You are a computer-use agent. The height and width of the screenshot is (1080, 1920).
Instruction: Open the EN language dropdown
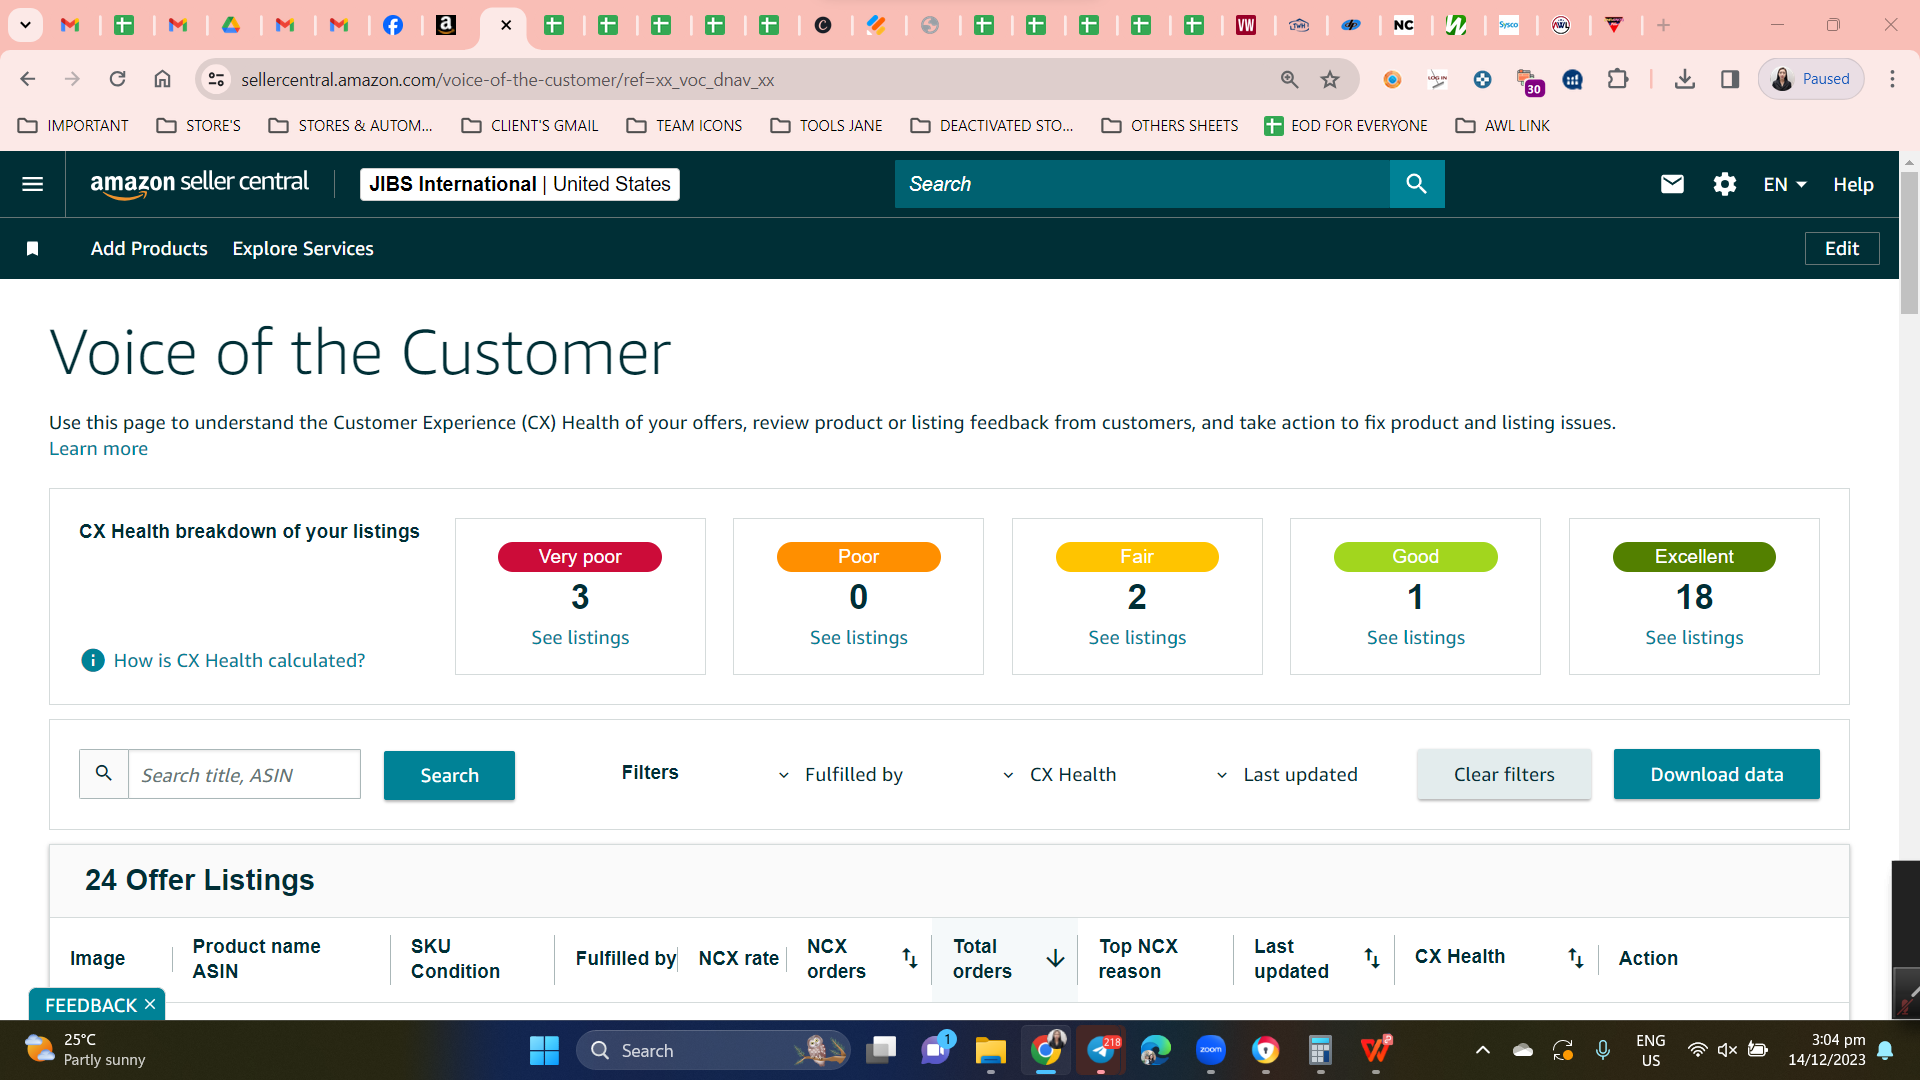pos(1784,184)
